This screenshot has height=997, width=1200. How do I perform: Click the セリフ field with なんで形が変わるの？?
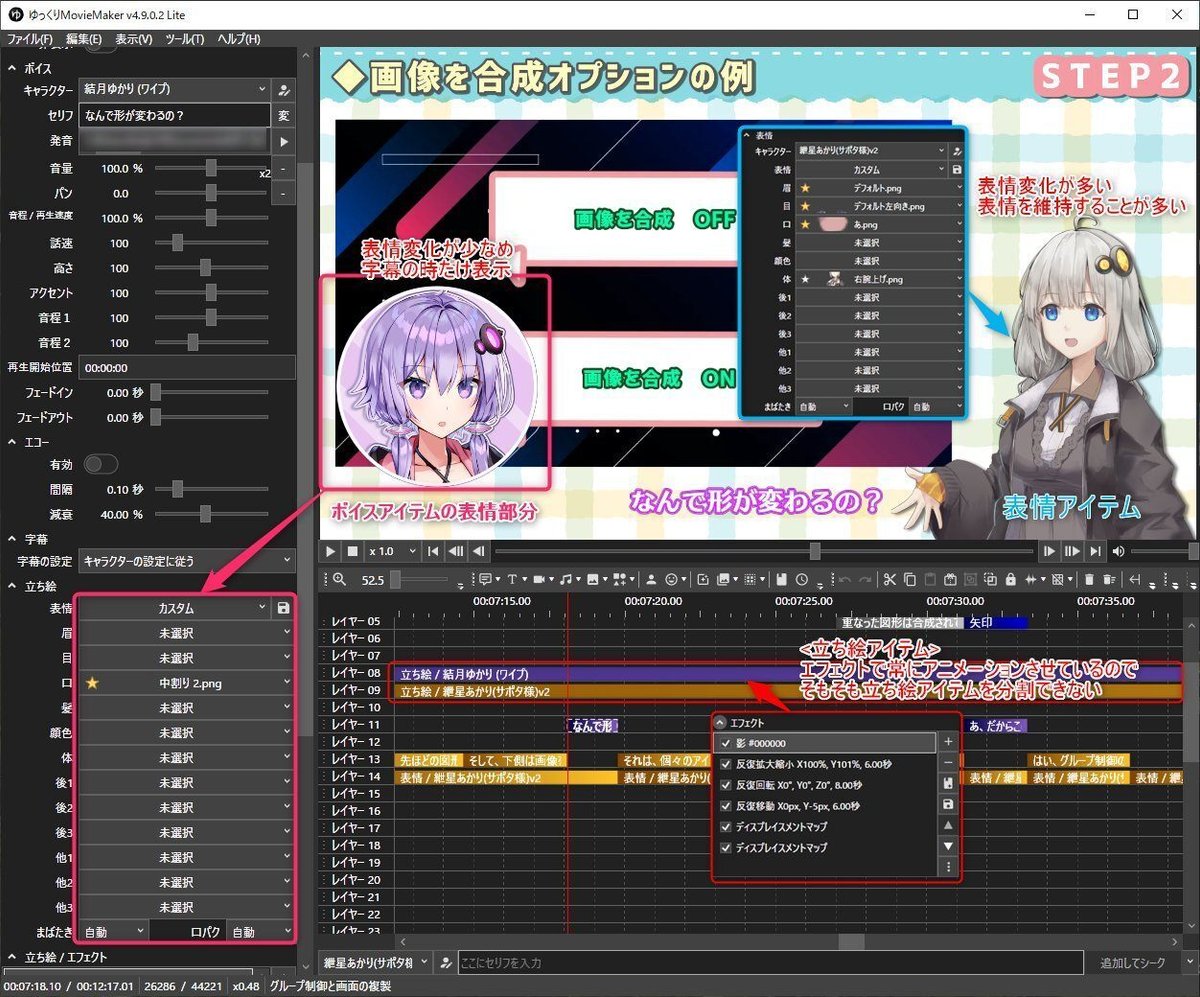(175, 115)
